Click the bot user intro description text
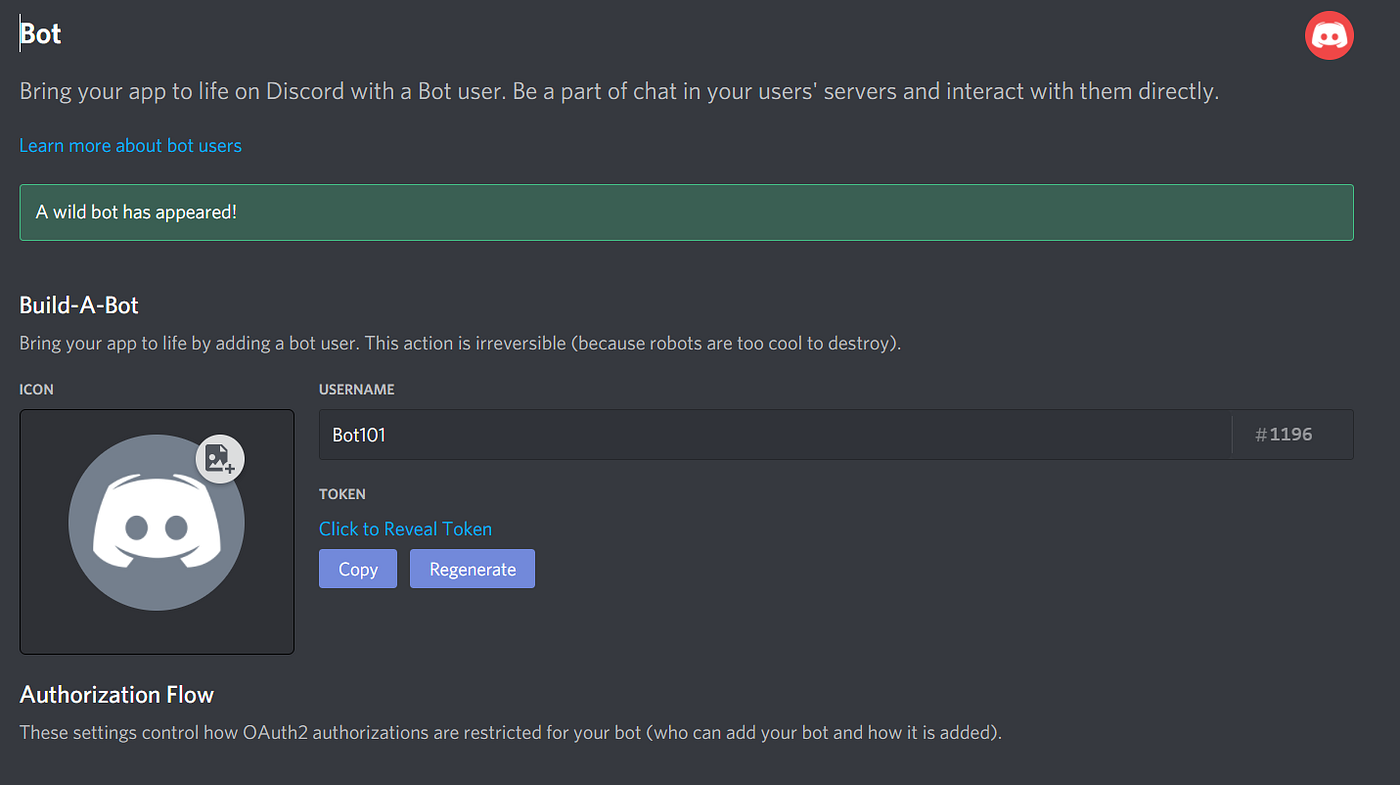 618,91
